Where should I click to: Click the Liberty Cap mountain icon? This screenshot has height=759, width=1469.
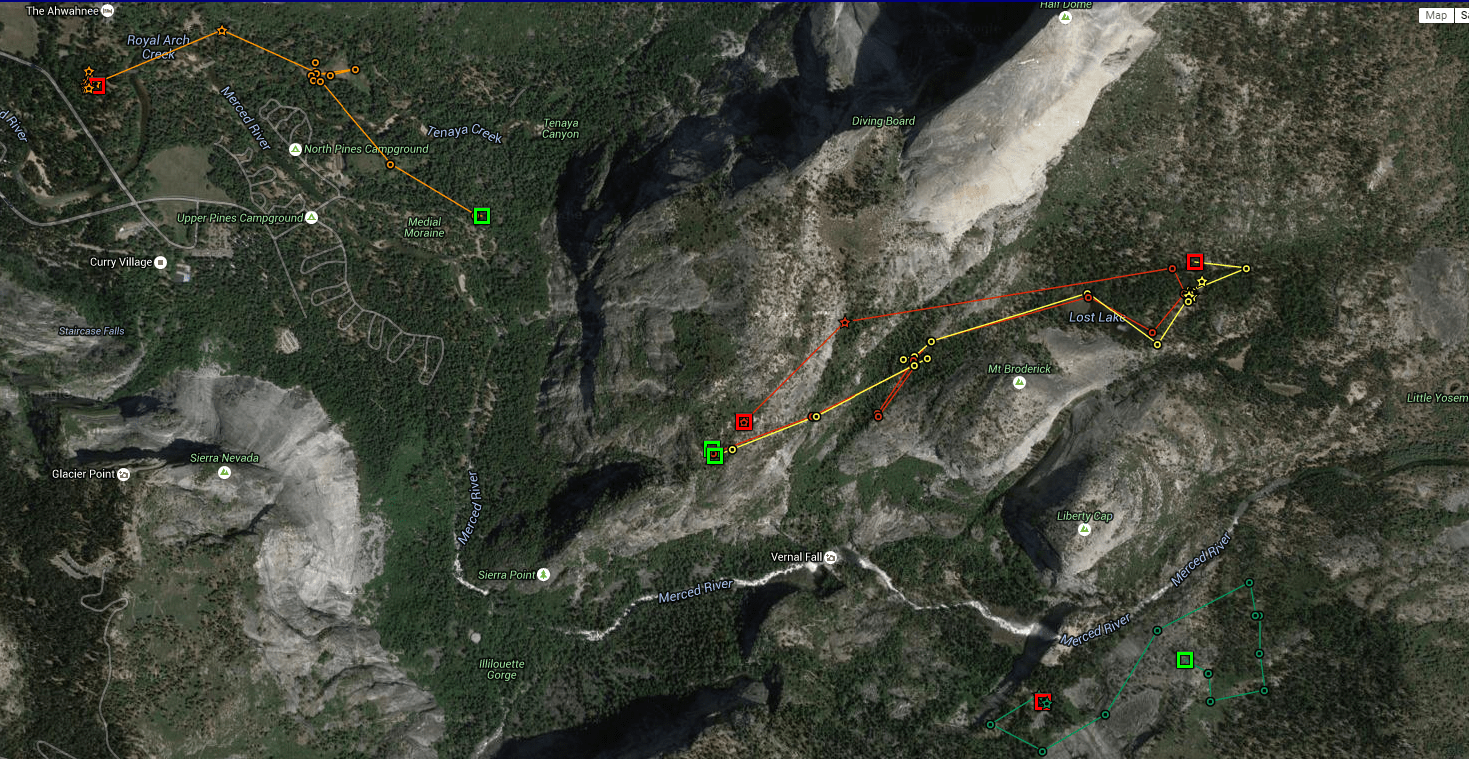click(x=1085, y=529)
